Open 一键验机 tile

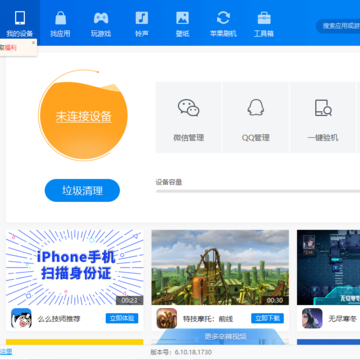point(323,117)
